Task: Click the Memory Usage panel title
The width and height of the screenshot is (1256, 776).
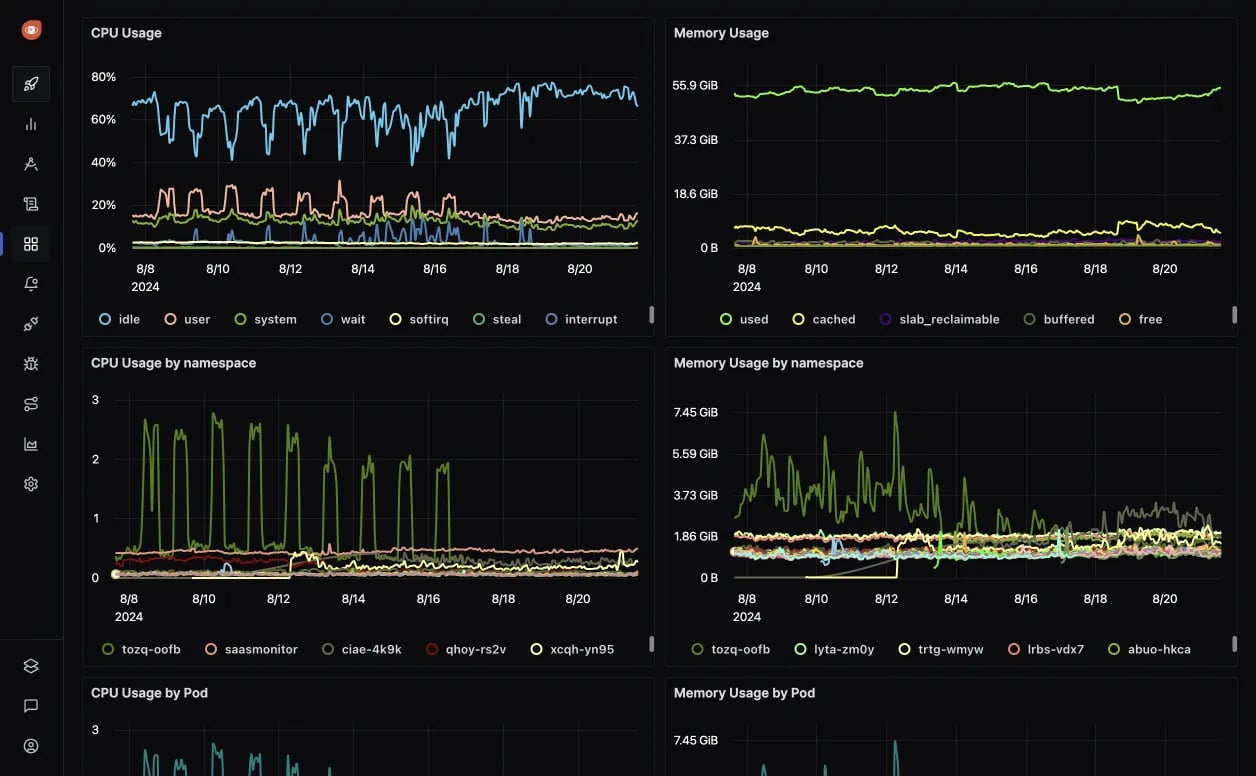Action: pyautogui.click(x=721, y=33)
